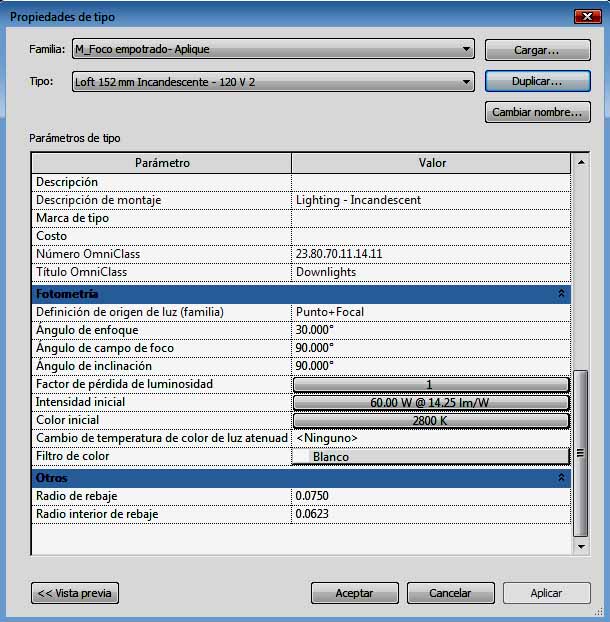
Task: Open the Filtro de color Blanco swatch
Action: [x=431, y=457]
